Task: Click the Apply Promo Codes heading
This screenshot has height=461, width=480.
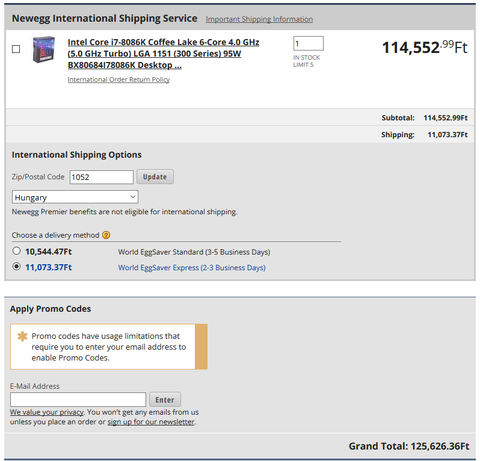Action: click(x=50, y=309)
